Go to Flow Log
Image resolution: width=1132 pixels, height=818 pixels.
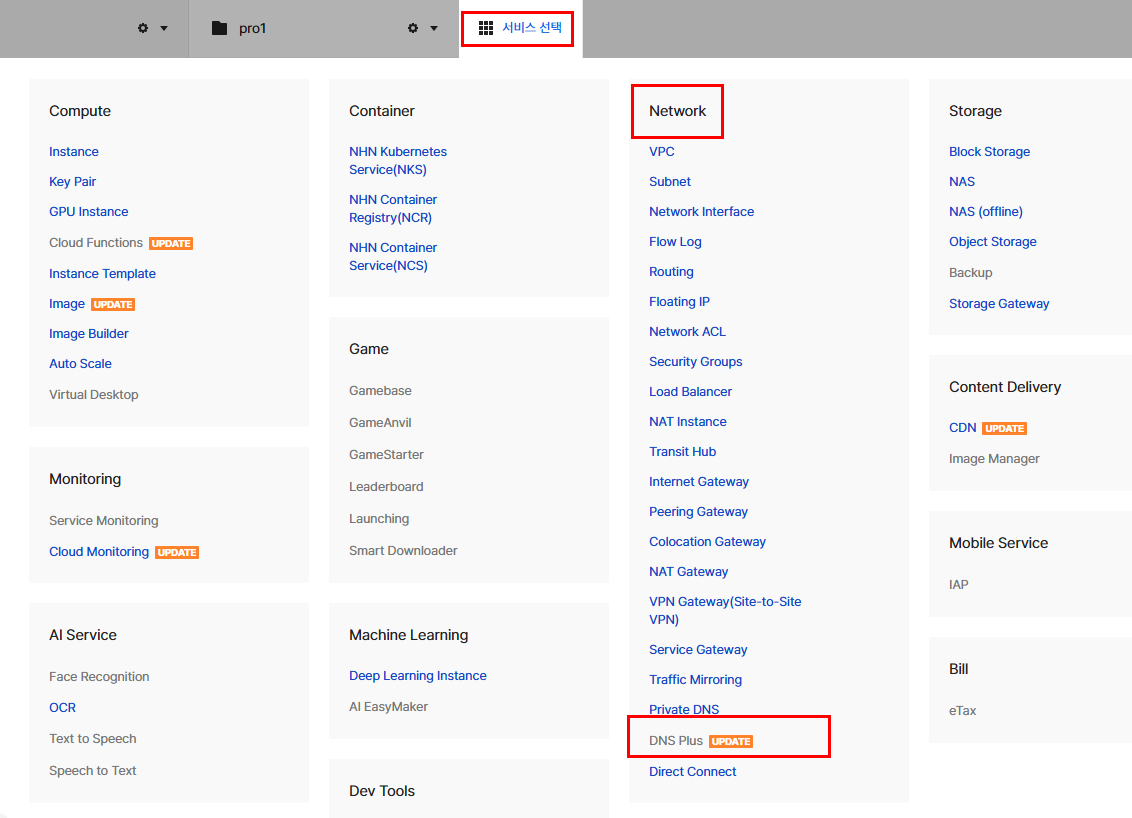point(675,242)
